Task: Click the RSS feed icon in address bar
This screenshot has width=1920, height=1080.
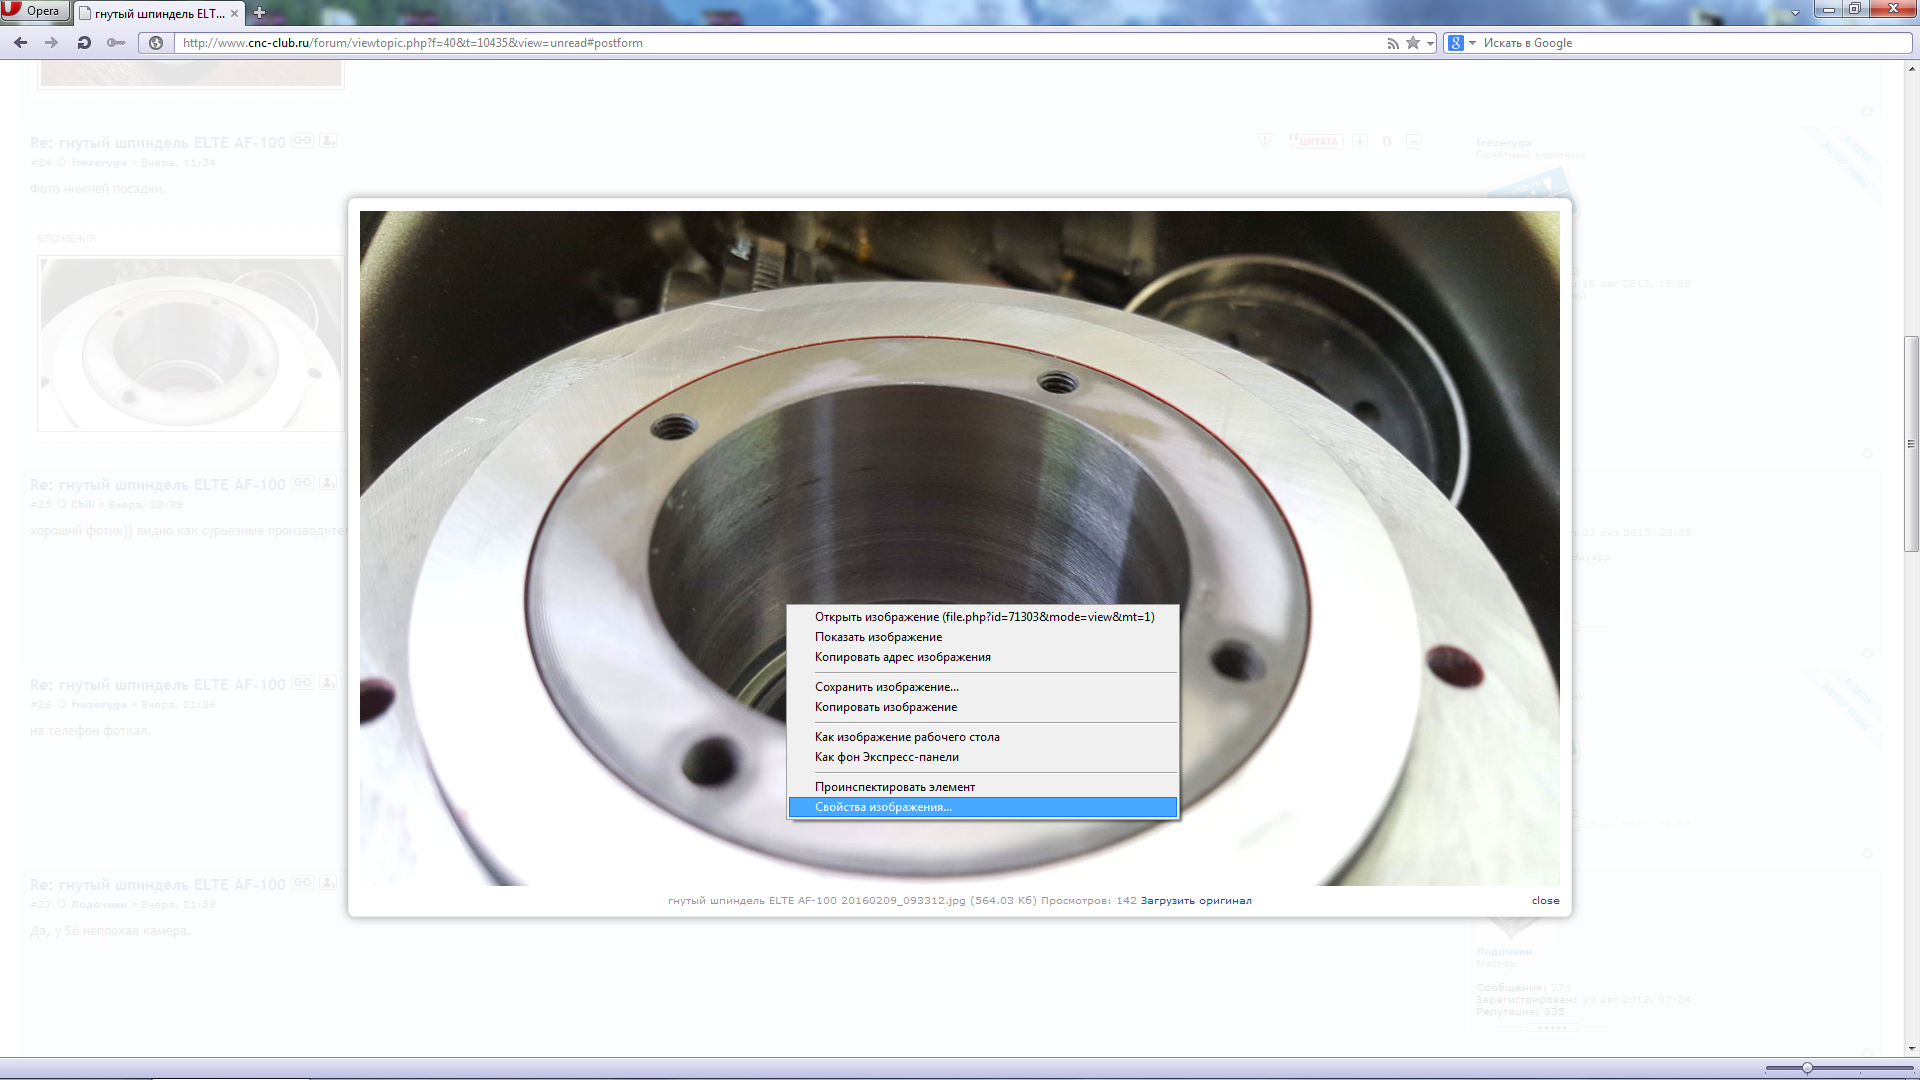Action: pyautogui.click(x=1392, y=43)
